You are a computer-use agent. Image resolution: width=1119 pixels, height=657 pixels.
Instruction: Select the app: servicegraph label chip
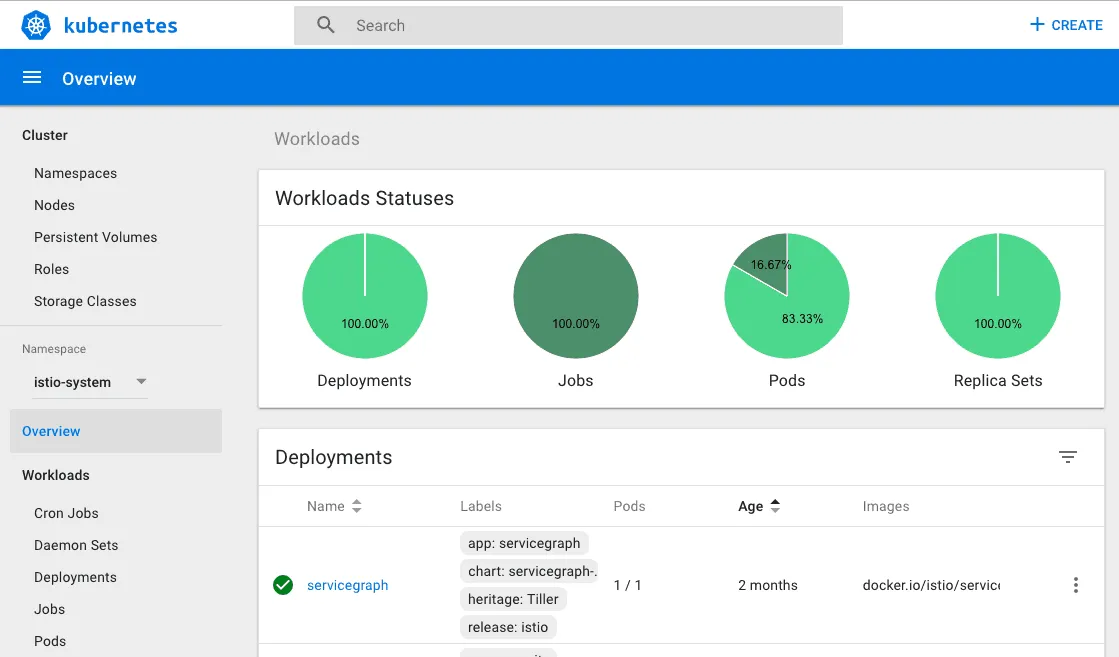coord(524,543)
